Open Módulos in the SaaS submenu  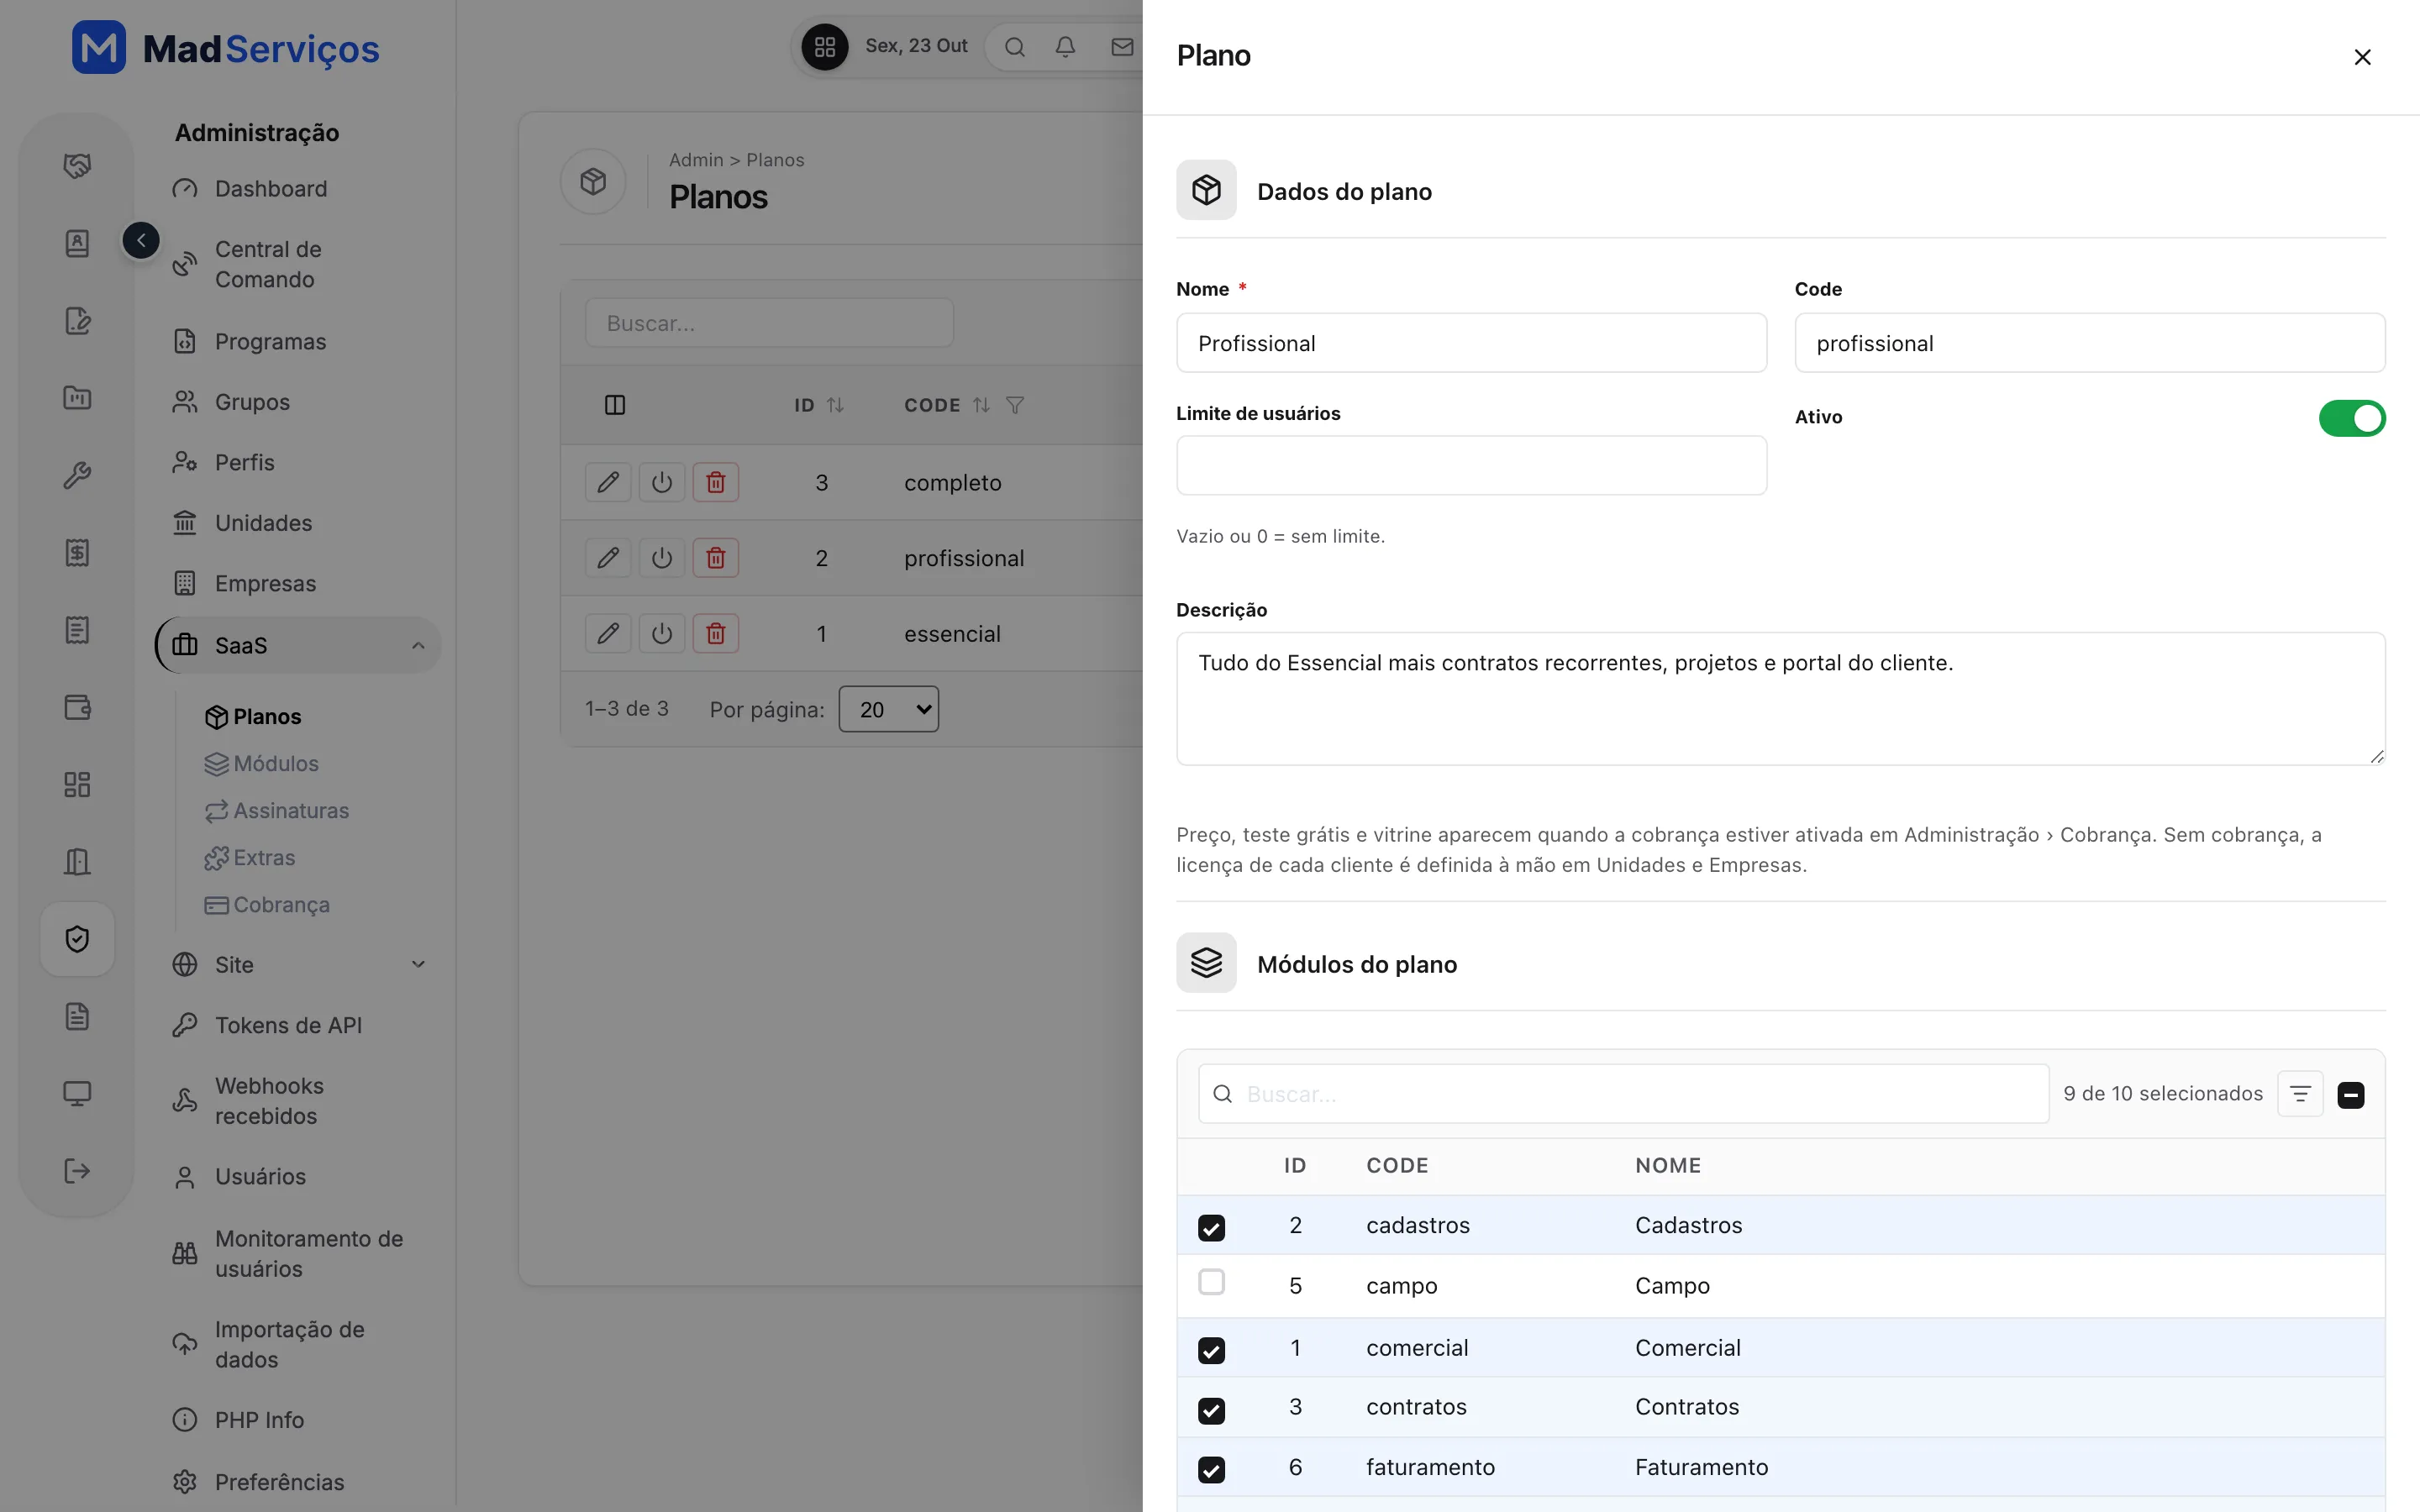coord(262,764)
